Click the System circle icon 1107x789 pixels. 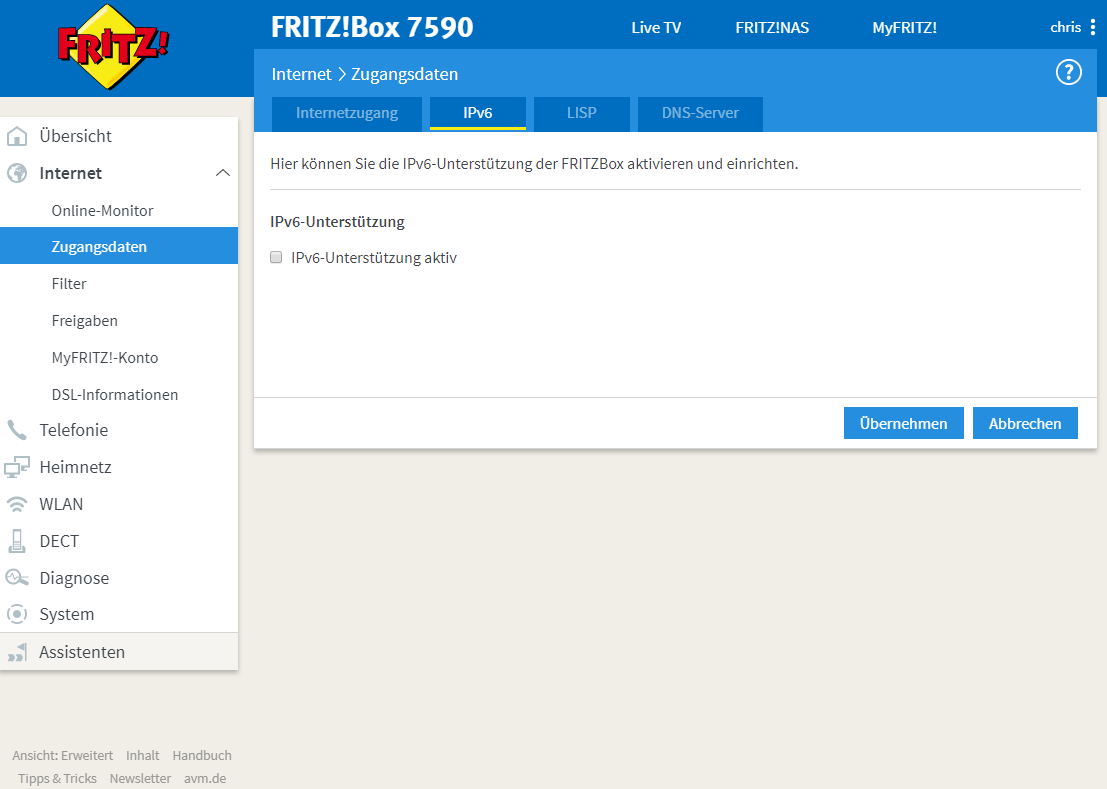click(x=17, y=614)
